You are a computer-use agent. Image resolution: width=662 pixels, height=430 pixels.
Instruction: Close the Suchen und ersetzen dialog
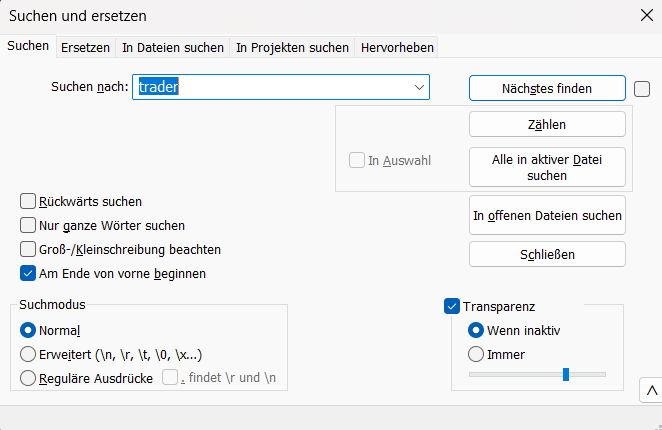click(646, 15)
